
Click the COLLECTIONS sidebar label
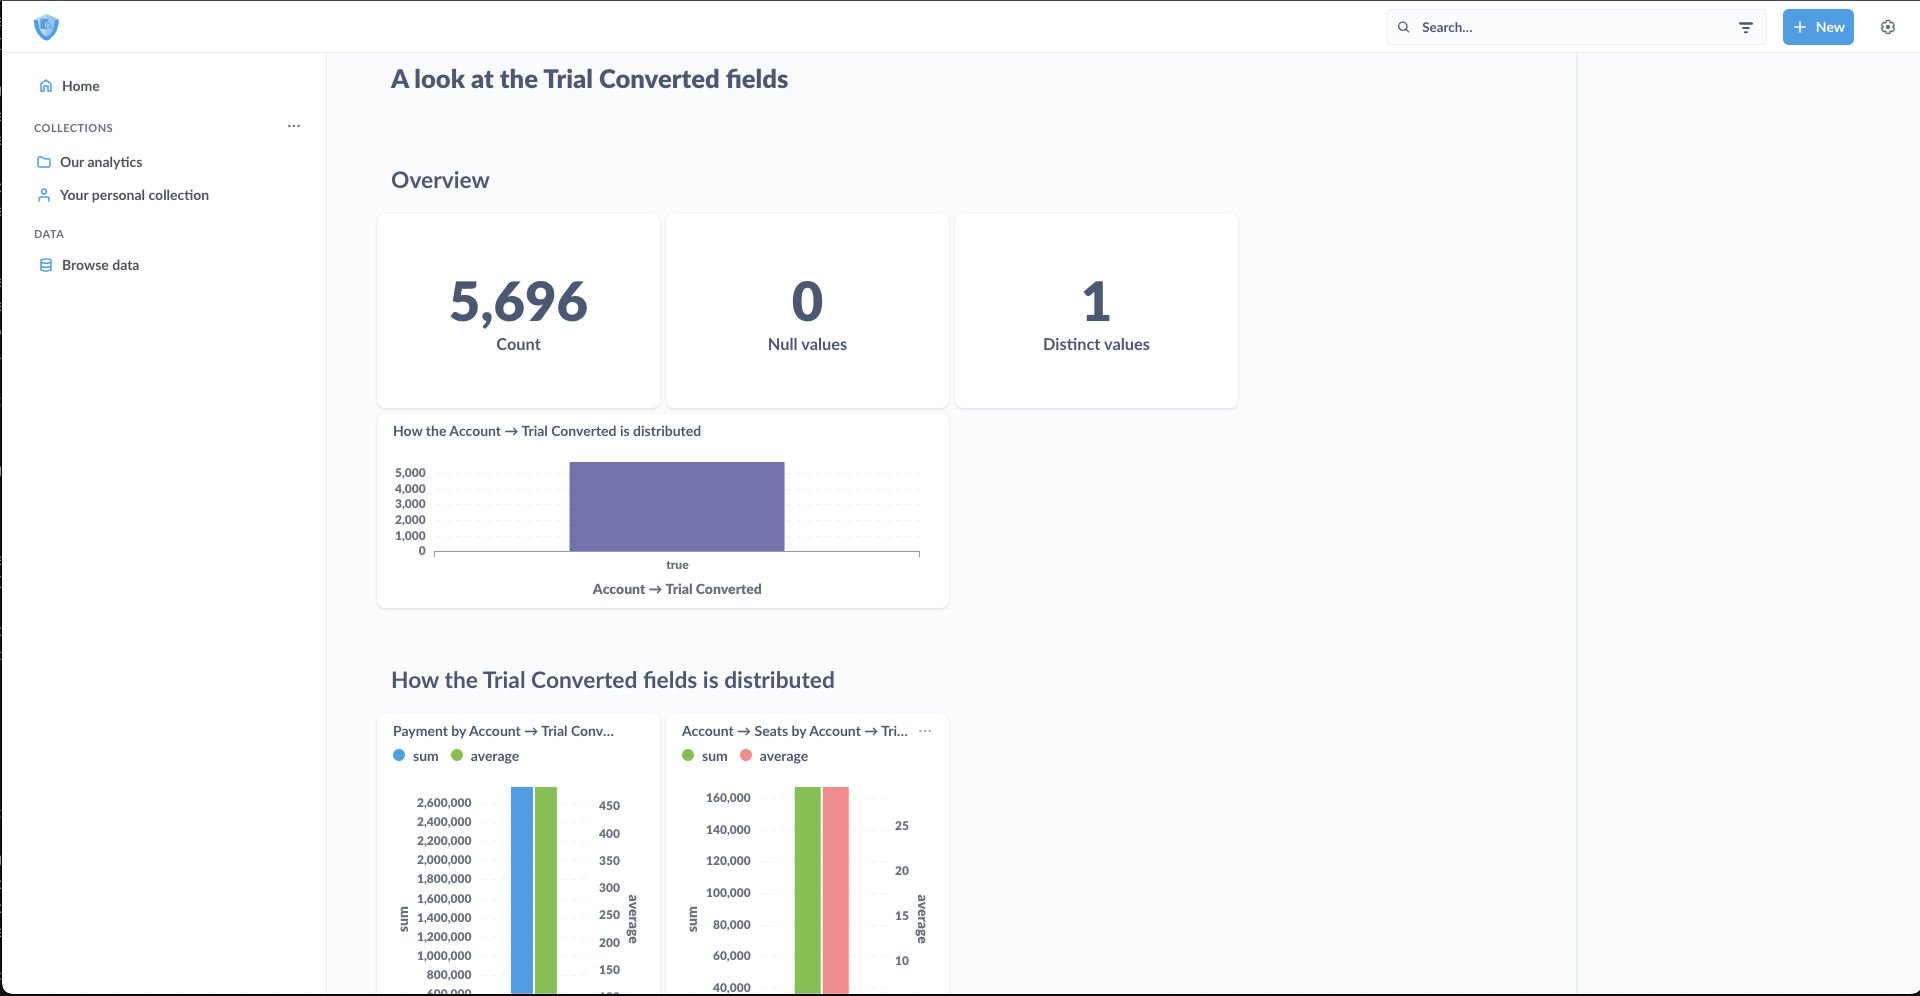click(x=73, y=128)
